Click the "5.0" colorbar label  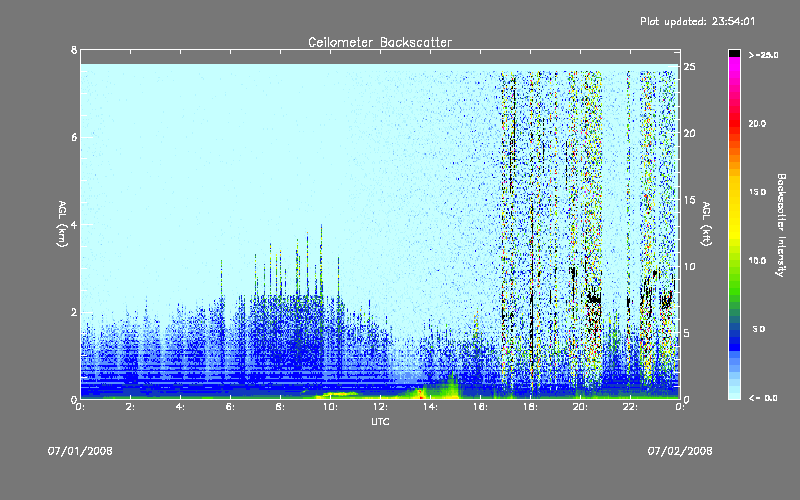[759, 329]
